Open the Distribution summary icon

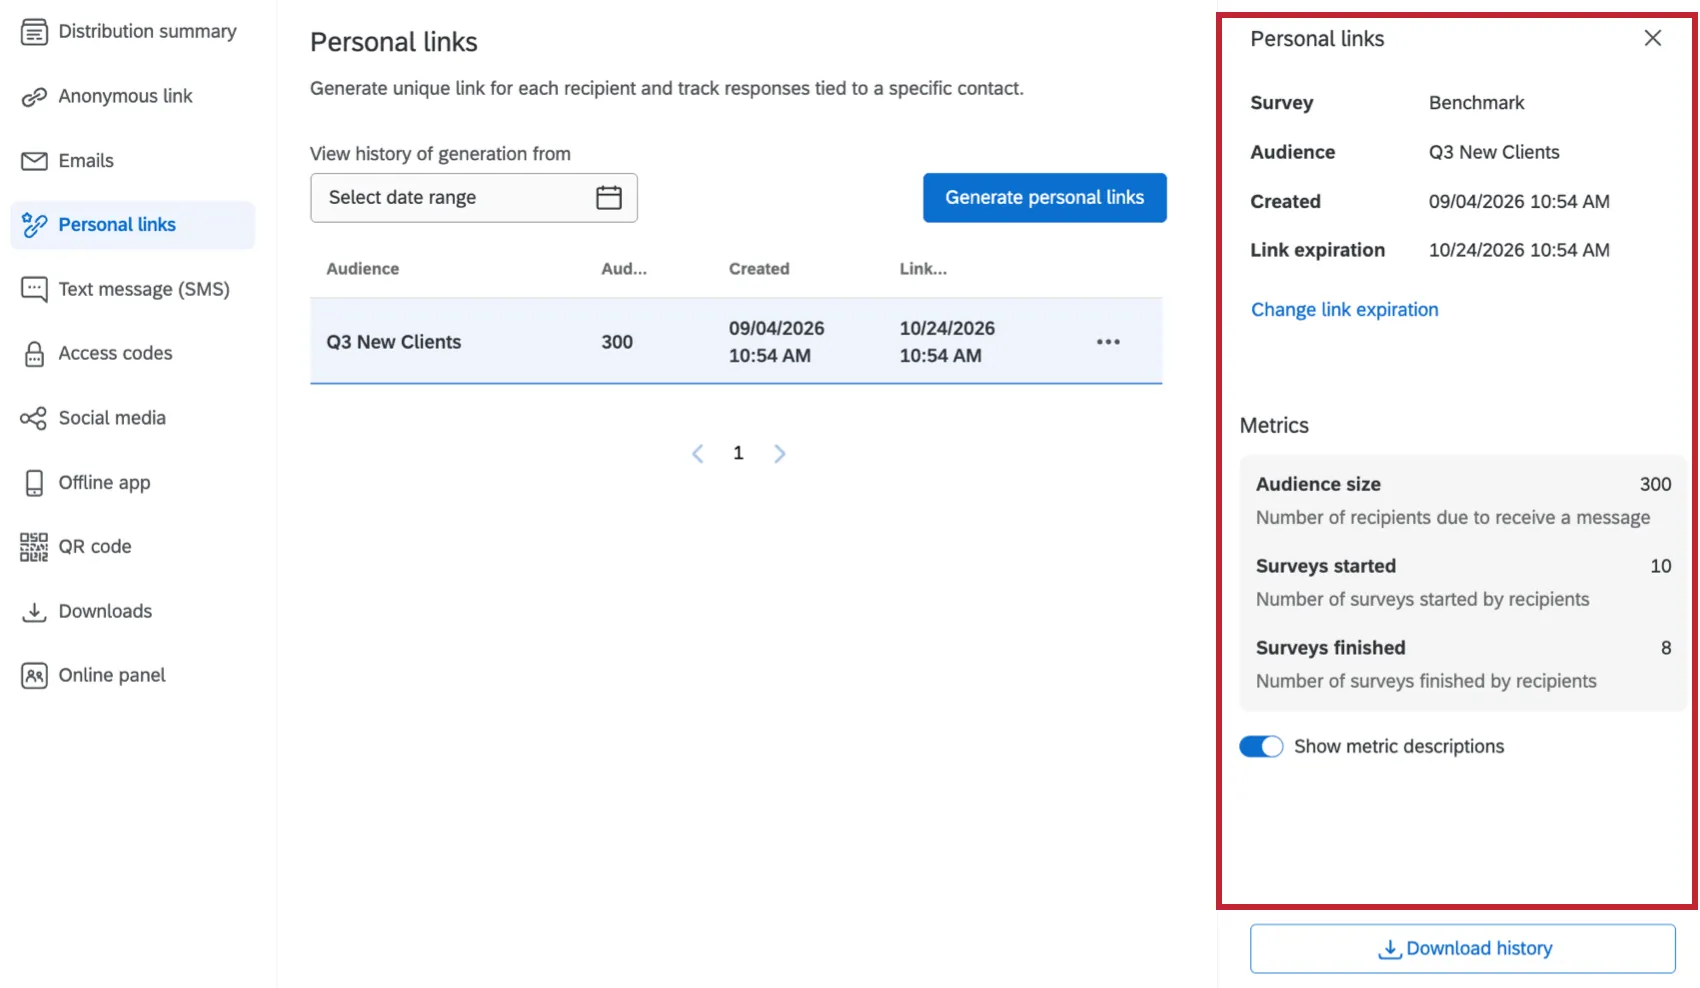pyautogui.click(x=34, y=32)
